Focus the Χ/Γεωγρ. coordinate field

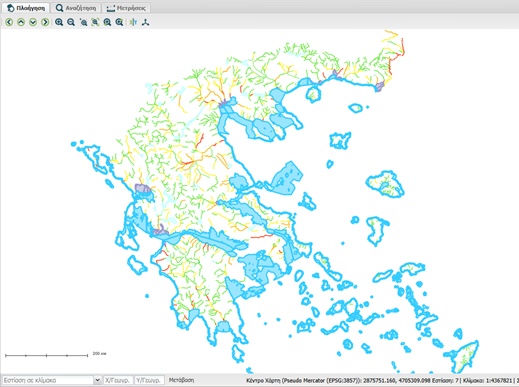coord(118,380)
